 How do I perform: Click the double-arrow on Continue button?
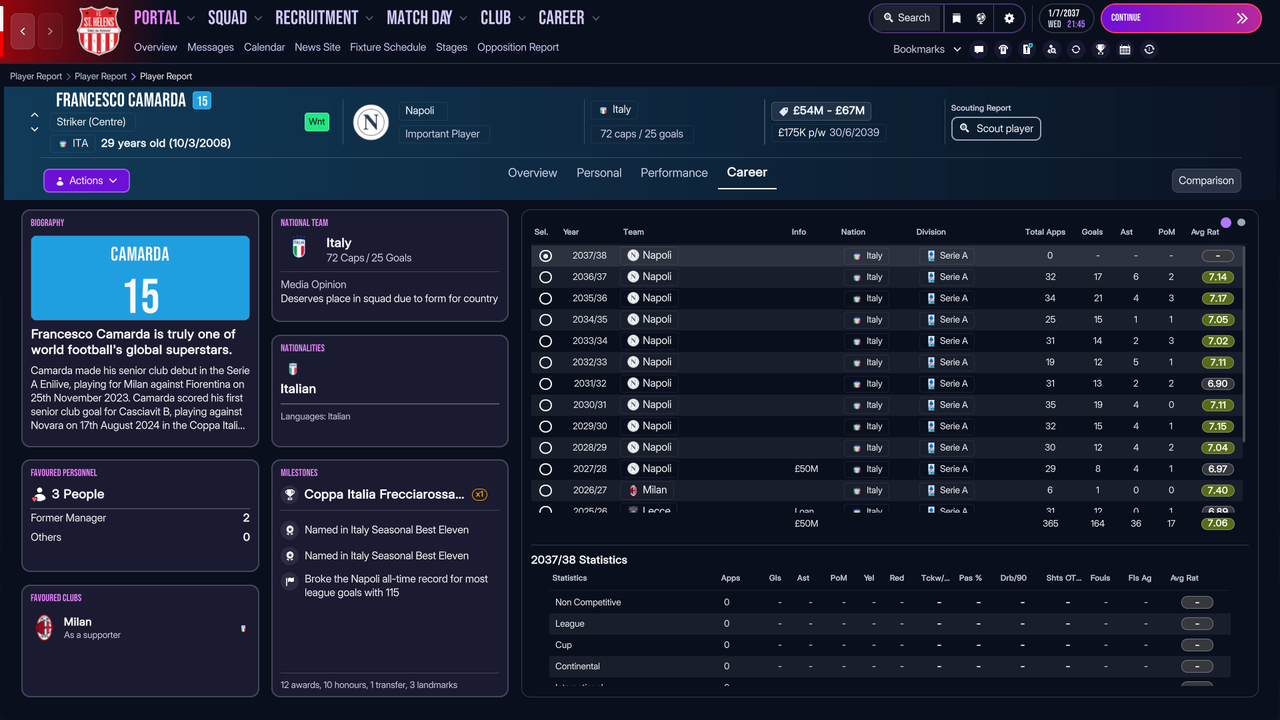[x=1242, y=18]
